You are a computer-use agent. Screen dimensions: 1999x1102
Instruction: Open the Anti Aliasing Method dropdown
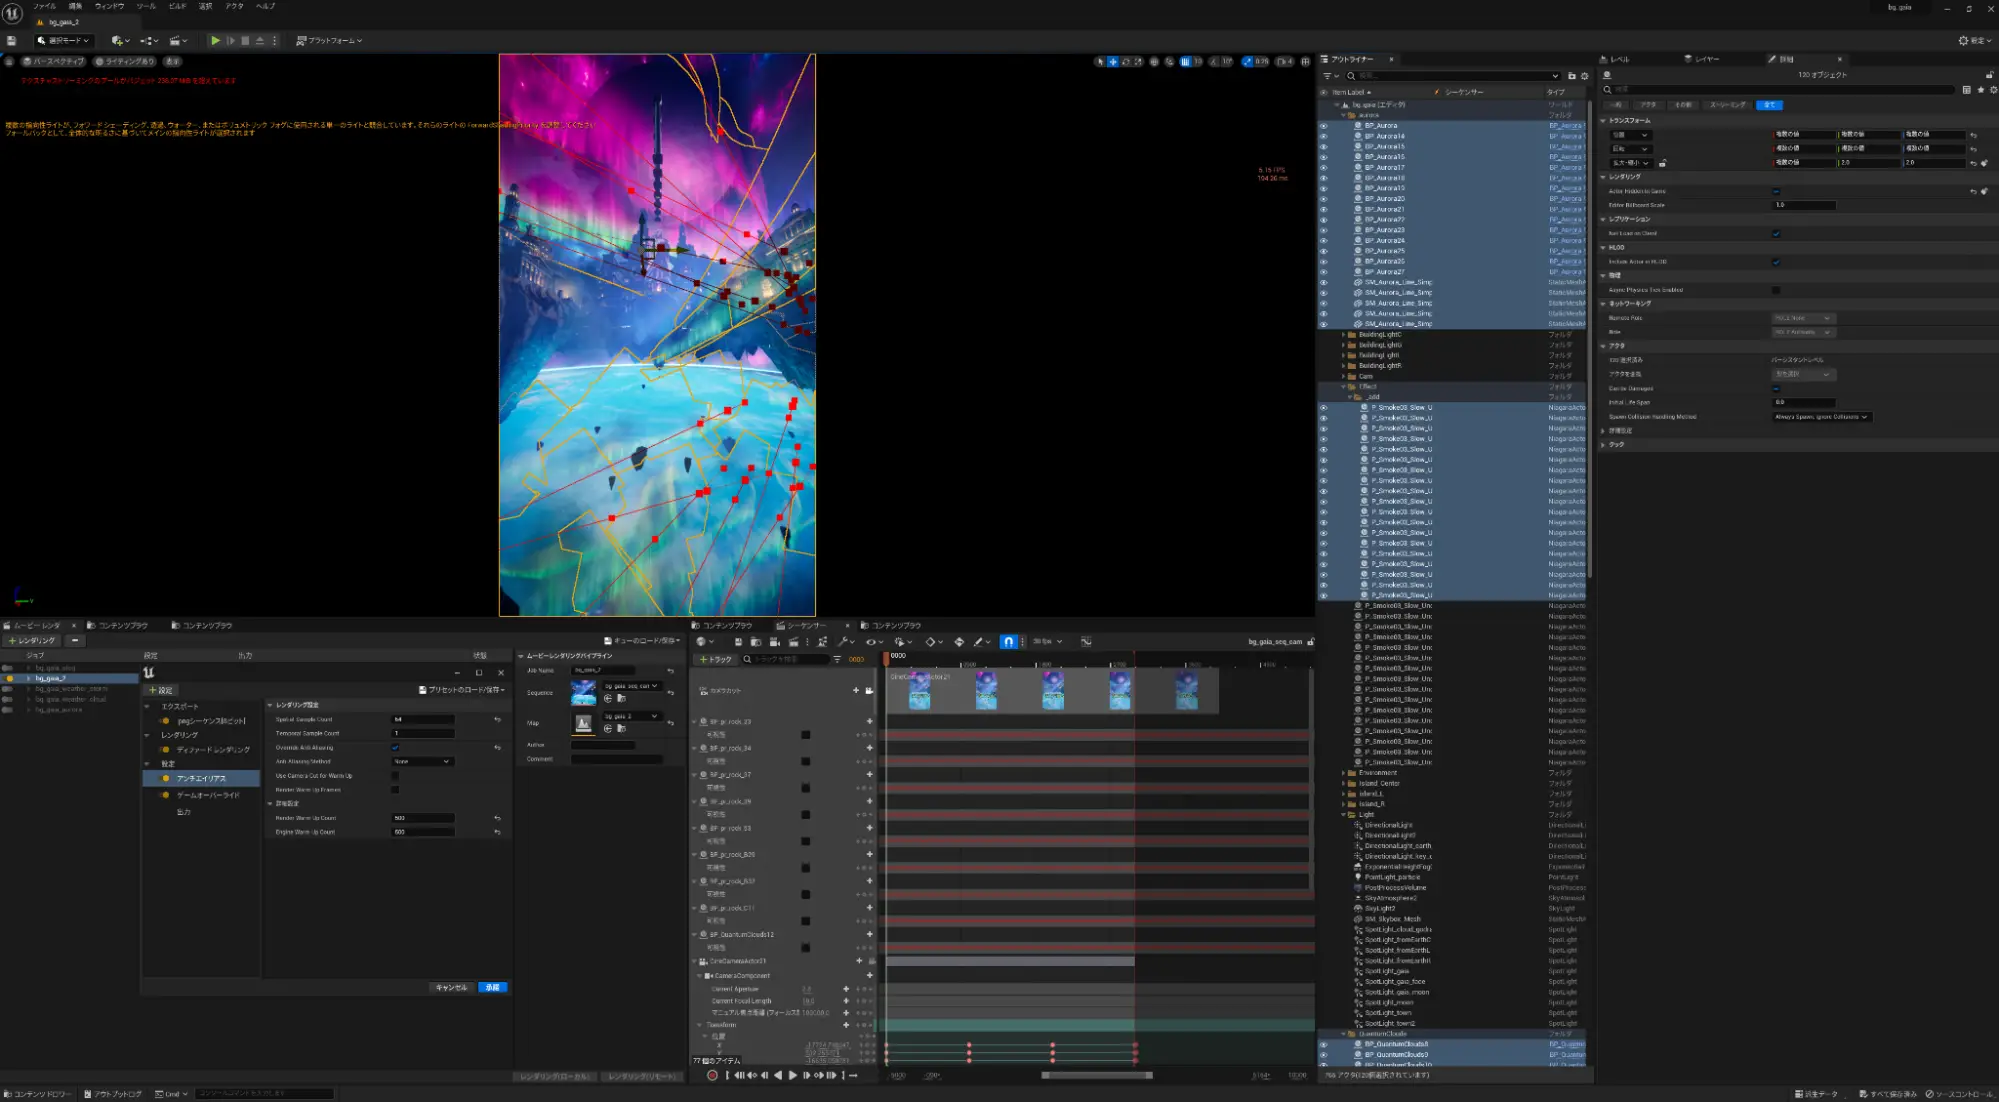point(422,761)
